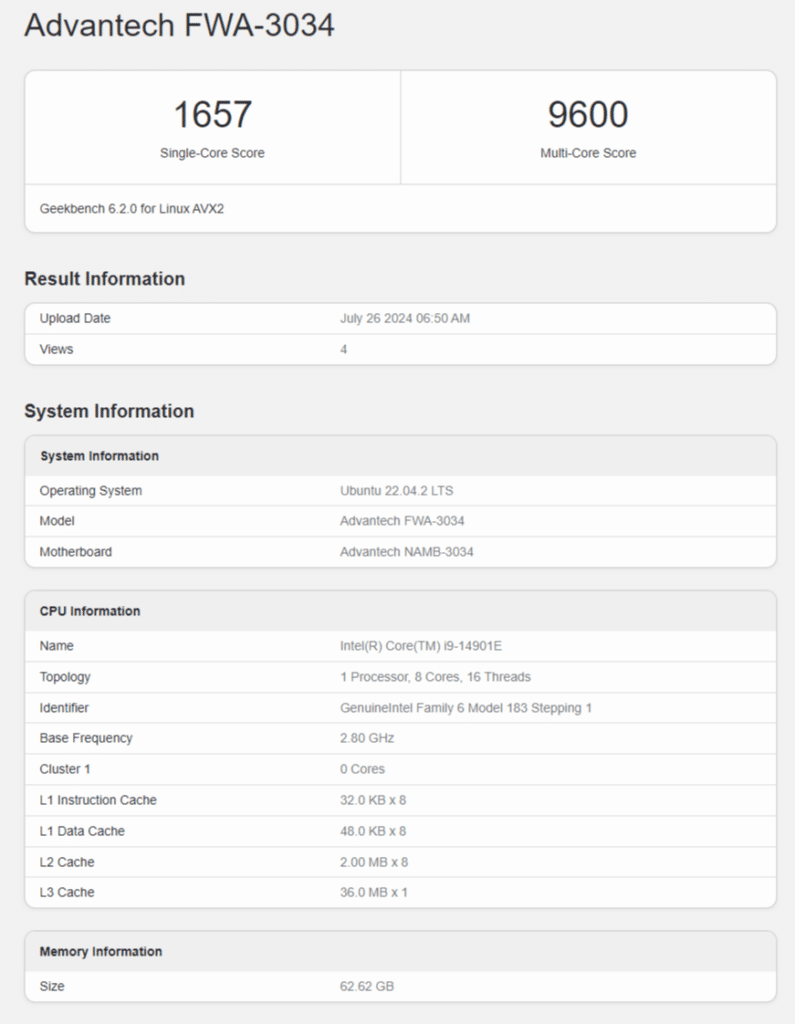
Task: Click Geekbench 6.2.0 for Linux AVX2 text
Action: pyautogui.click(x=132, y=209)
